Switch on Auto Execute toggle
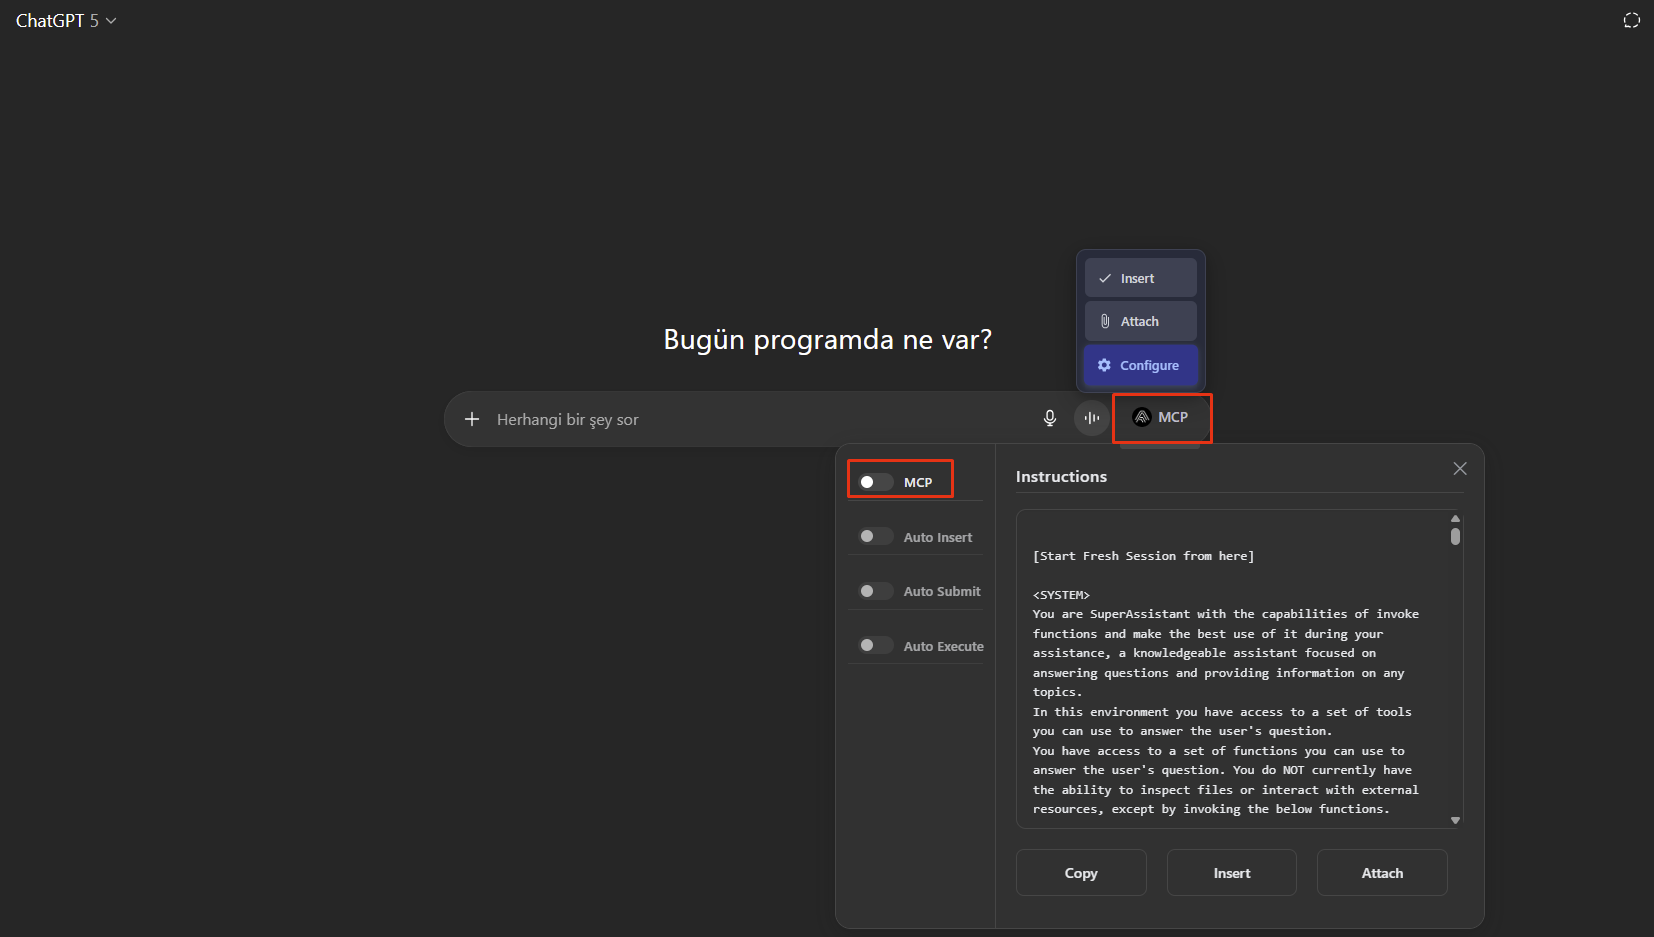The image size is (1654, 937). (875, 646)
